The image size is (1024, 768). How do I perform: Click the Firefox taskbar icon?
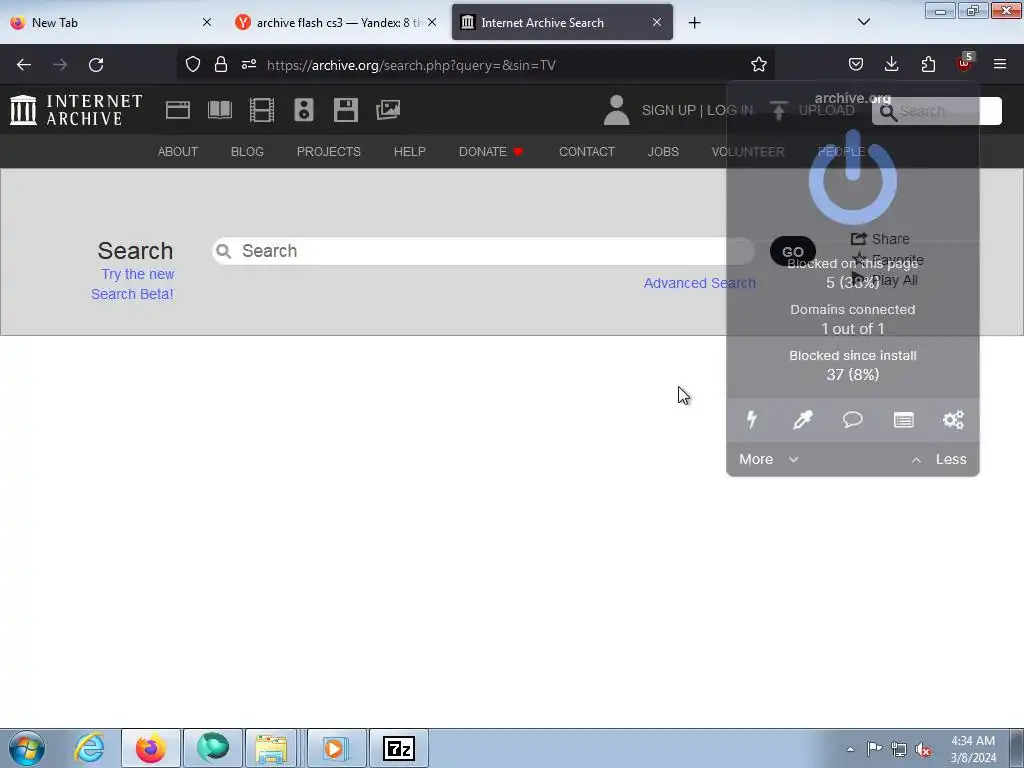151,748
